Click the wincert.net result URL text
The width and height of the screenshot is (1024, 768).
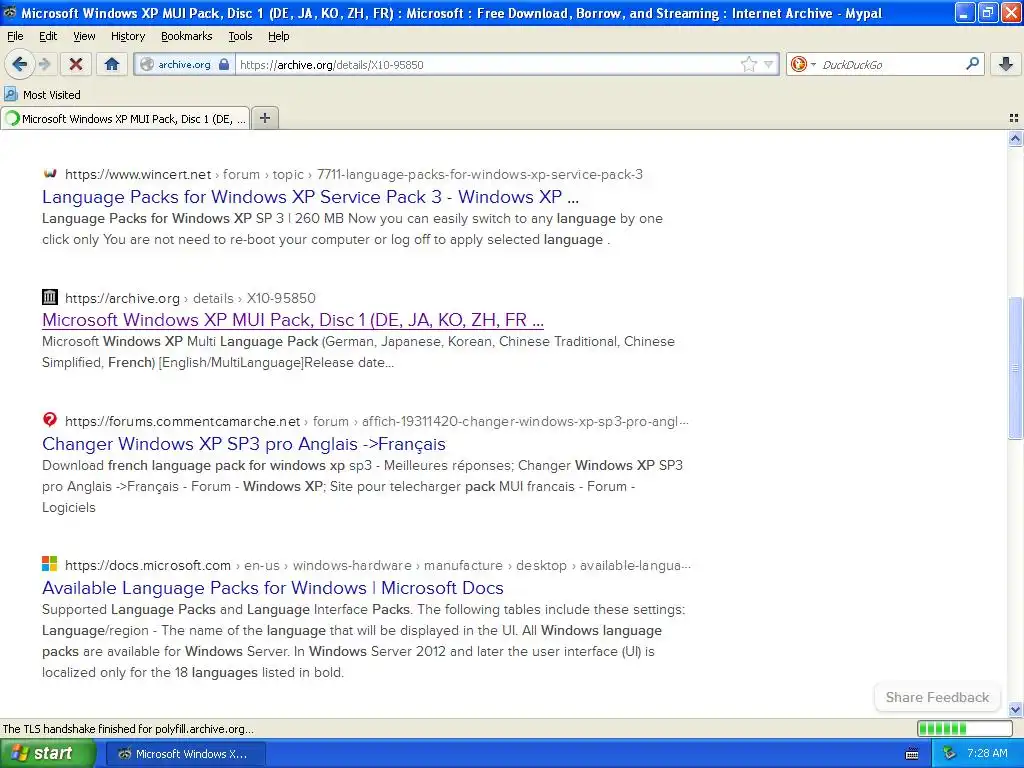tap(353, 174)
